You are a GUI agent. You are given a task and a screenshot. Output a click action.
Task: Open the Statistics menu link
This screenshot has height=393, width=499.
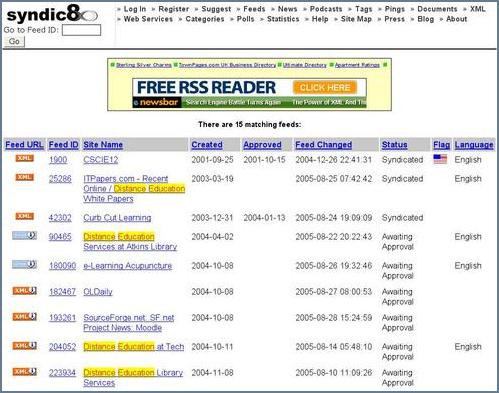pyautogui.click(x=283, y=19)
